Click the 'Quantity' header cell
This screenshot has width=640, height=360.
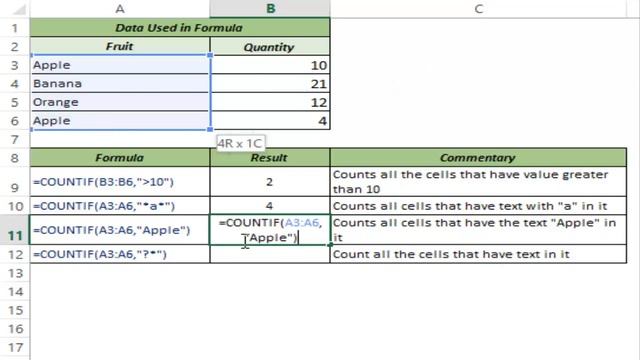[270, 47]
